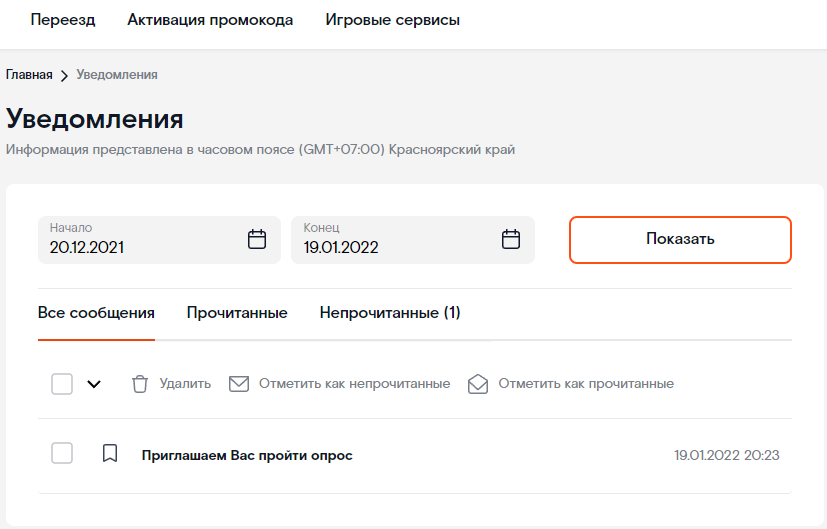827x529 pixels.
Task: Navigate to Игровые сервисы
Action: (393, 20)
